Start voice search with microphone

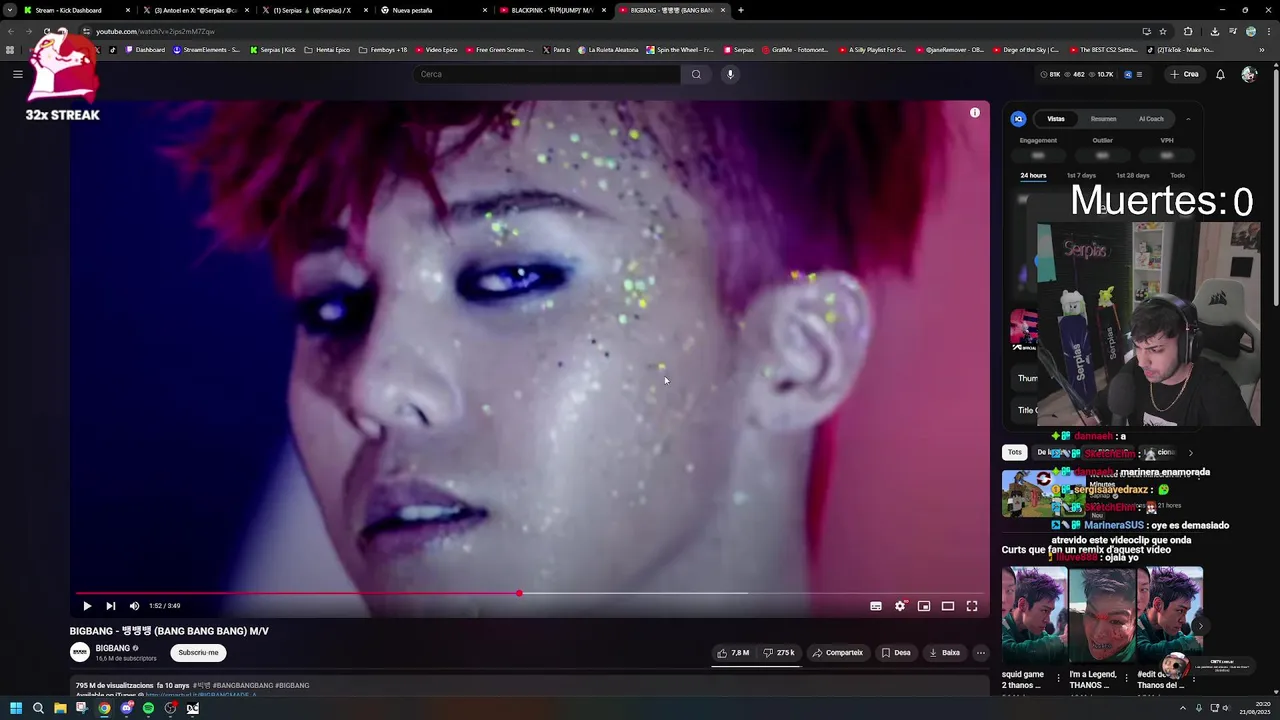point(730,74)
